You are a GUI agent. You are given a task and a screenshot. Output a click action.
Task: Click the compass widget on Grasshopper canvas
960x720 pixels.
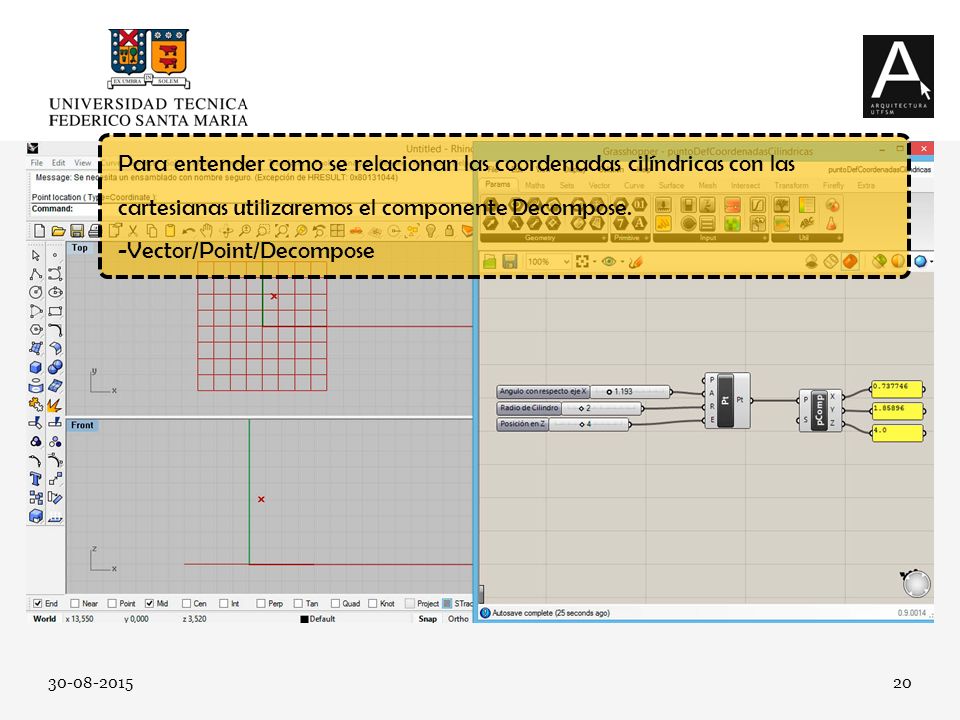pos(916,583)
